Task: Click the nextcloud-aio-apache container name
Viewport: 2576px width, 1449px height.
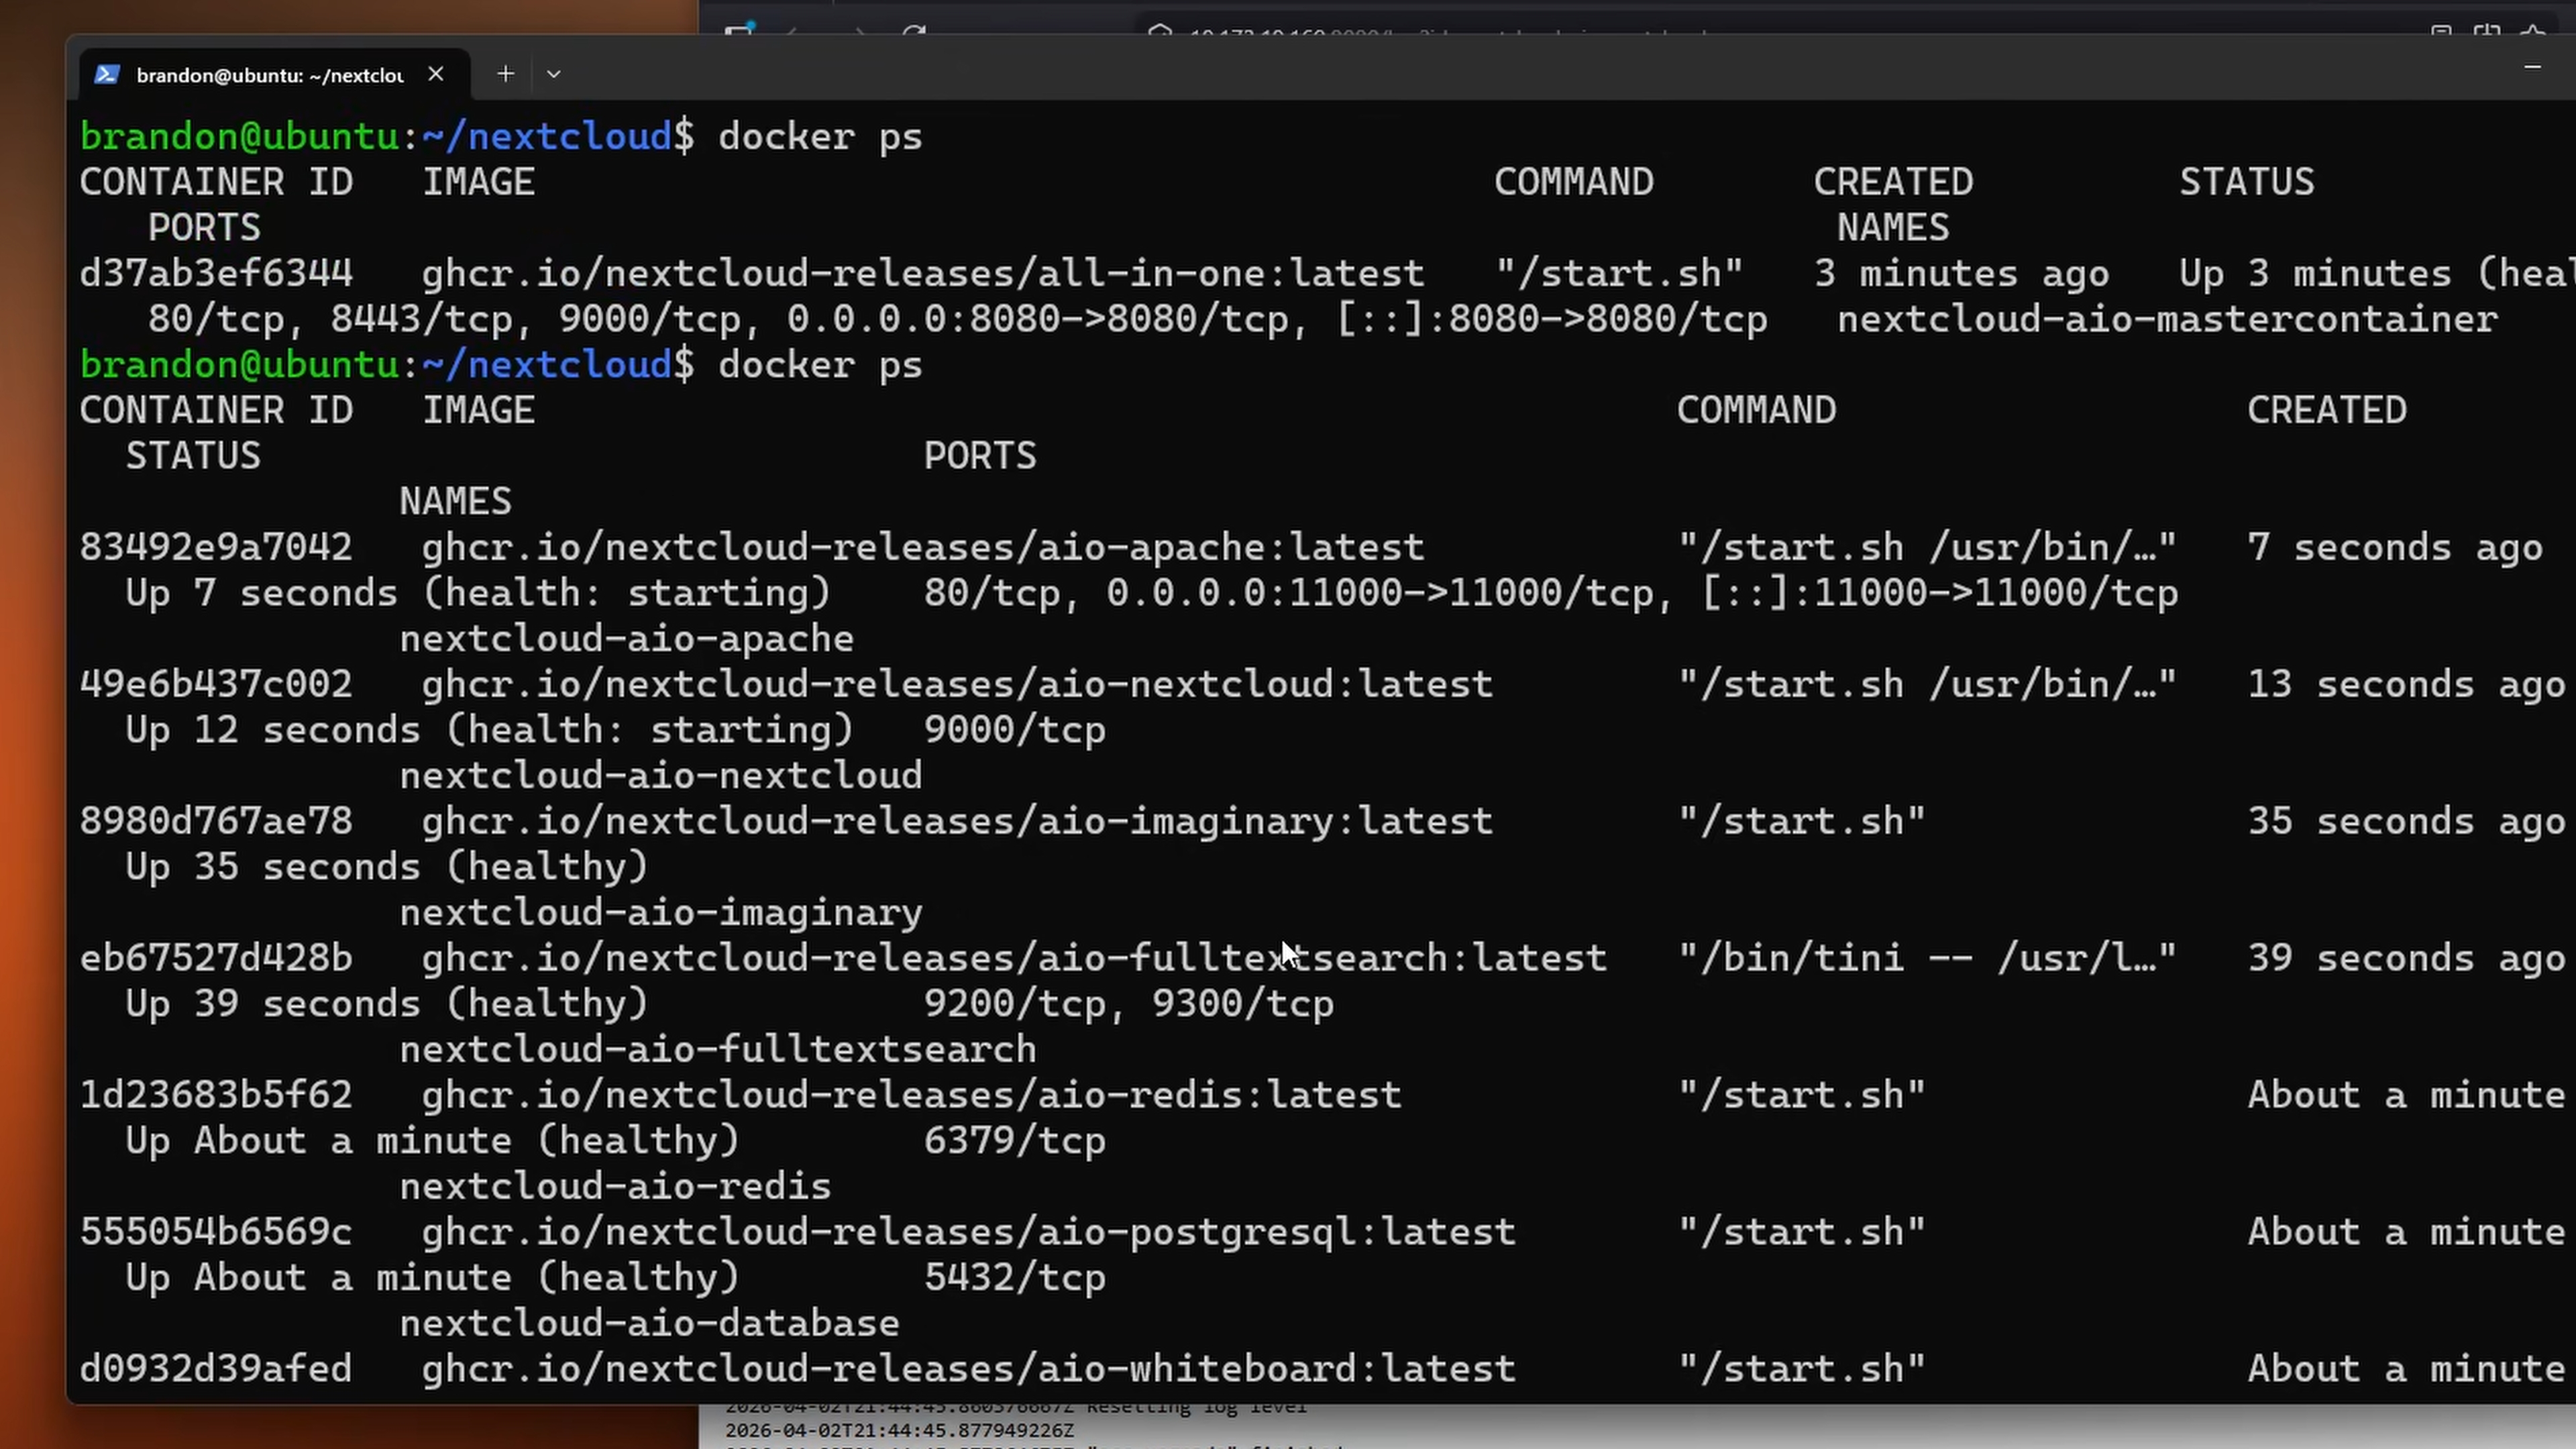Action: 626,638
